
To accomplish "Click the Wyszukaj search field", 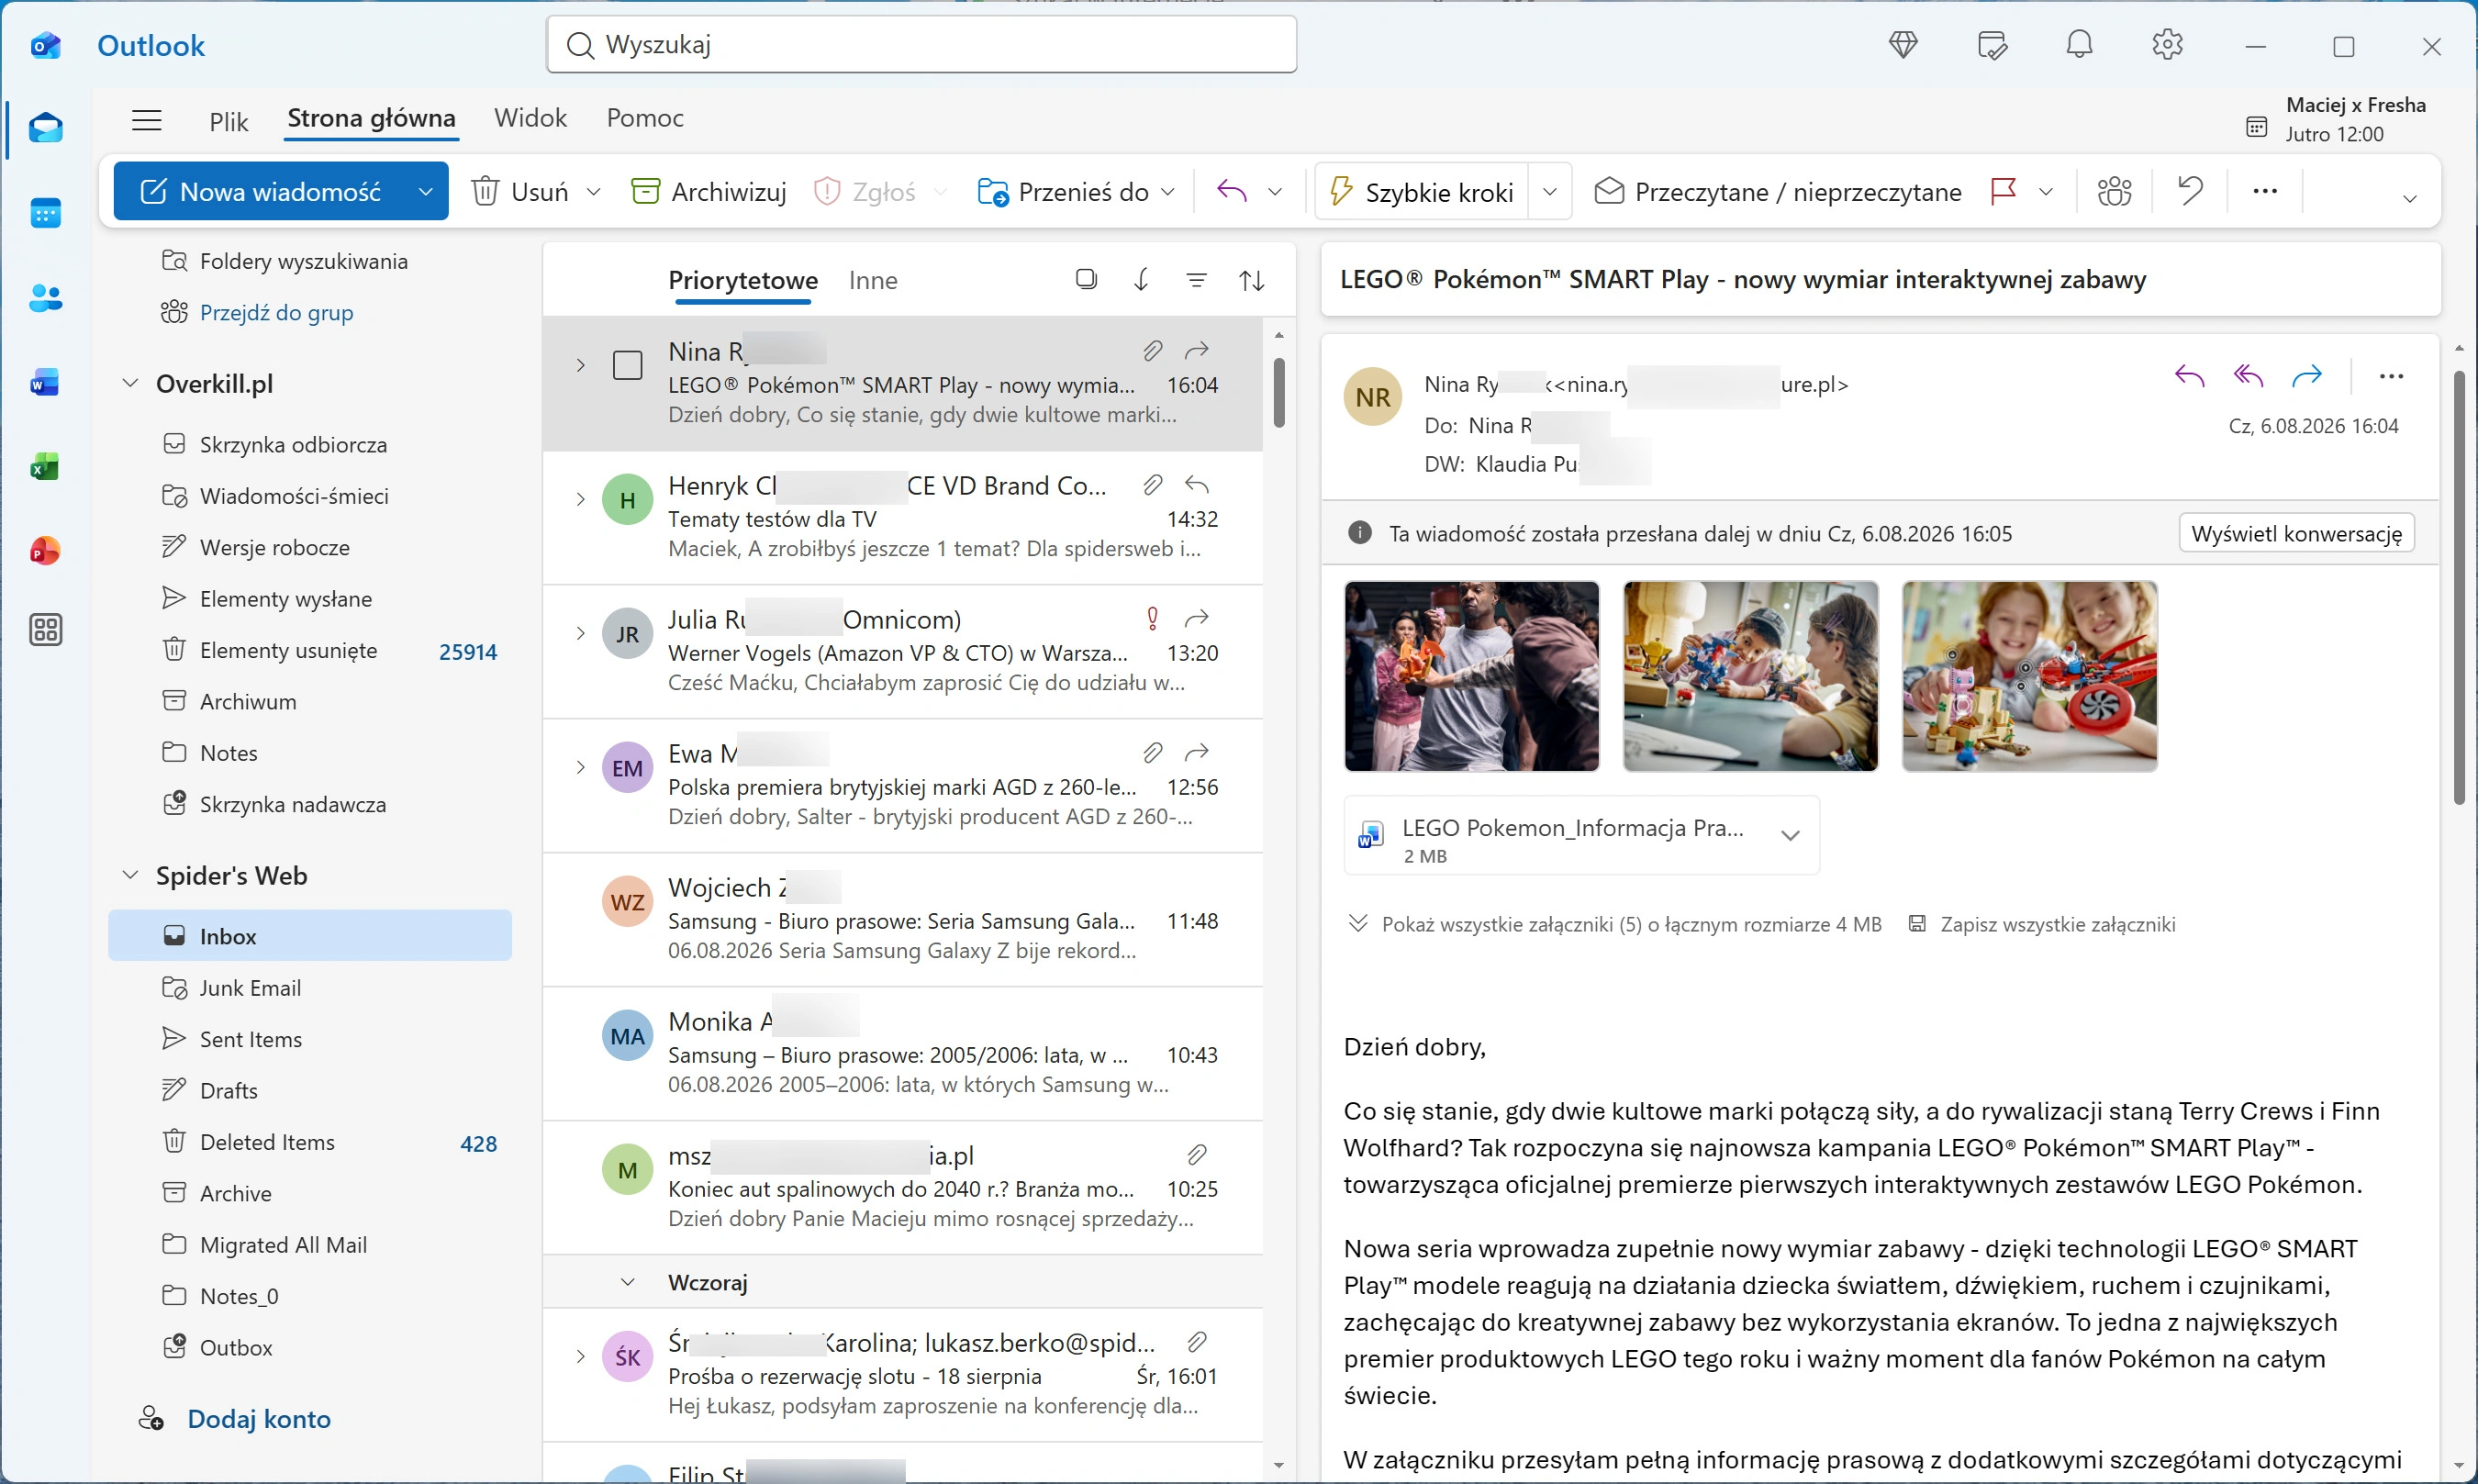I will [x=921, y=45].
